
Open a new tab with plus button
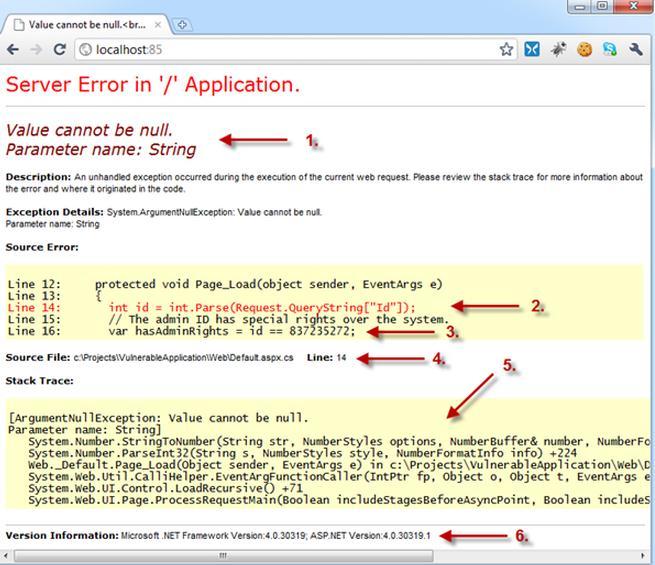(182, 25)
